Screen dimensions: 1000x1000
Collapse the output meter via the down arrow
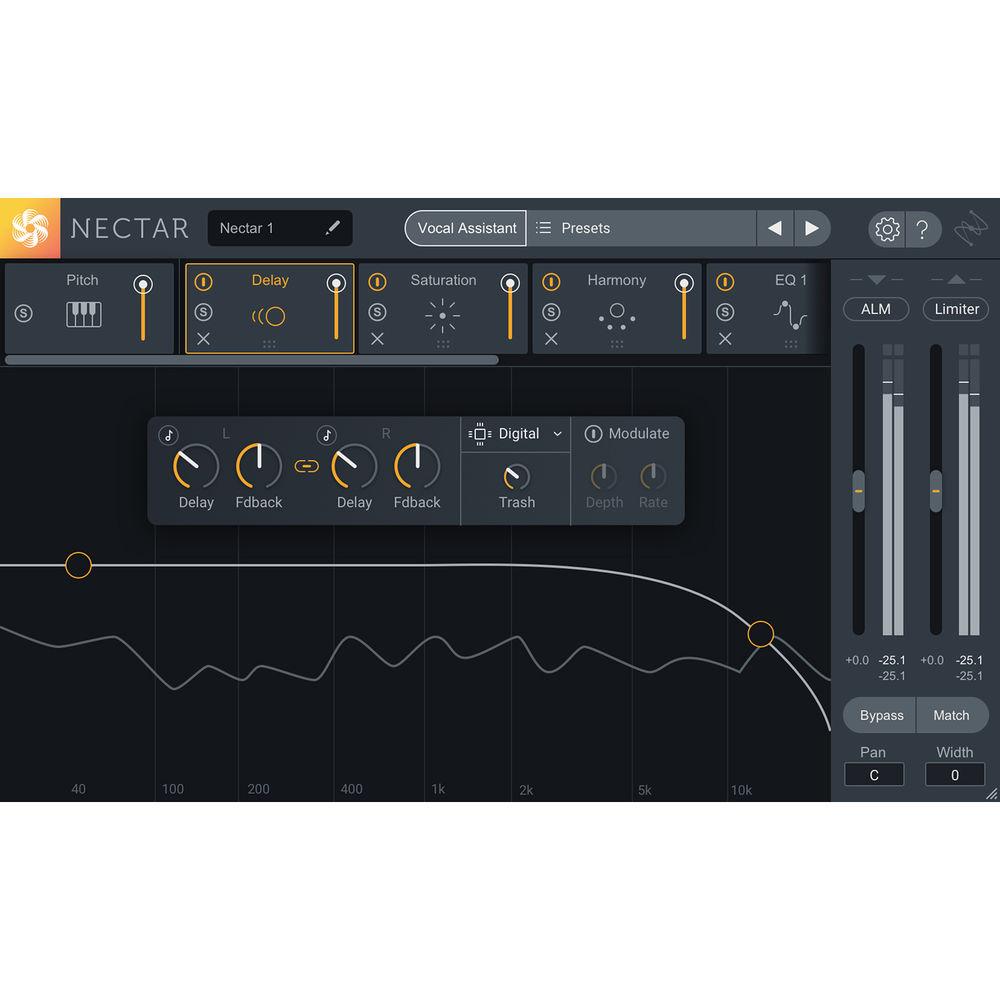(x=875, y=281)
